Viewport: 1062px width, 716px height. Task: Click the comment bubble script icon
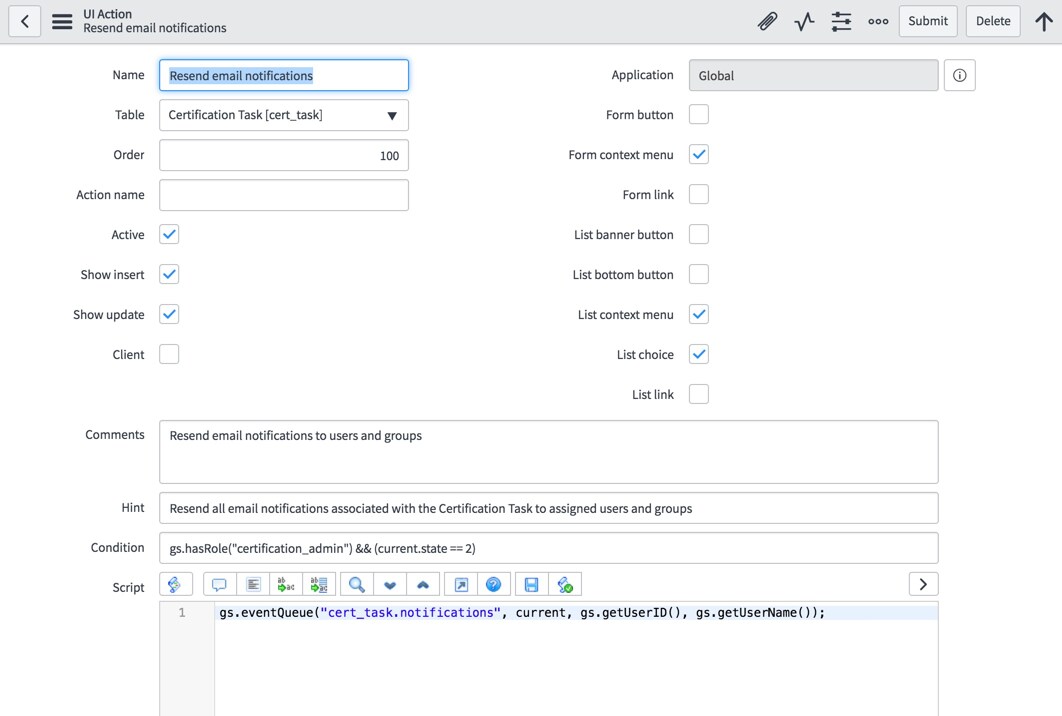(x=219, y=585)
